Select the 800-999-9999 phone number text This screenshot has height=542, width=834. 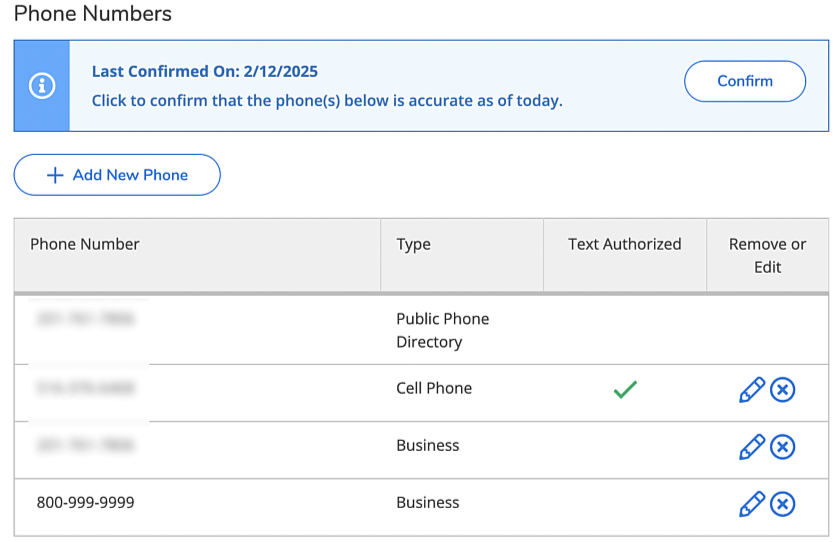pos(85,503)
